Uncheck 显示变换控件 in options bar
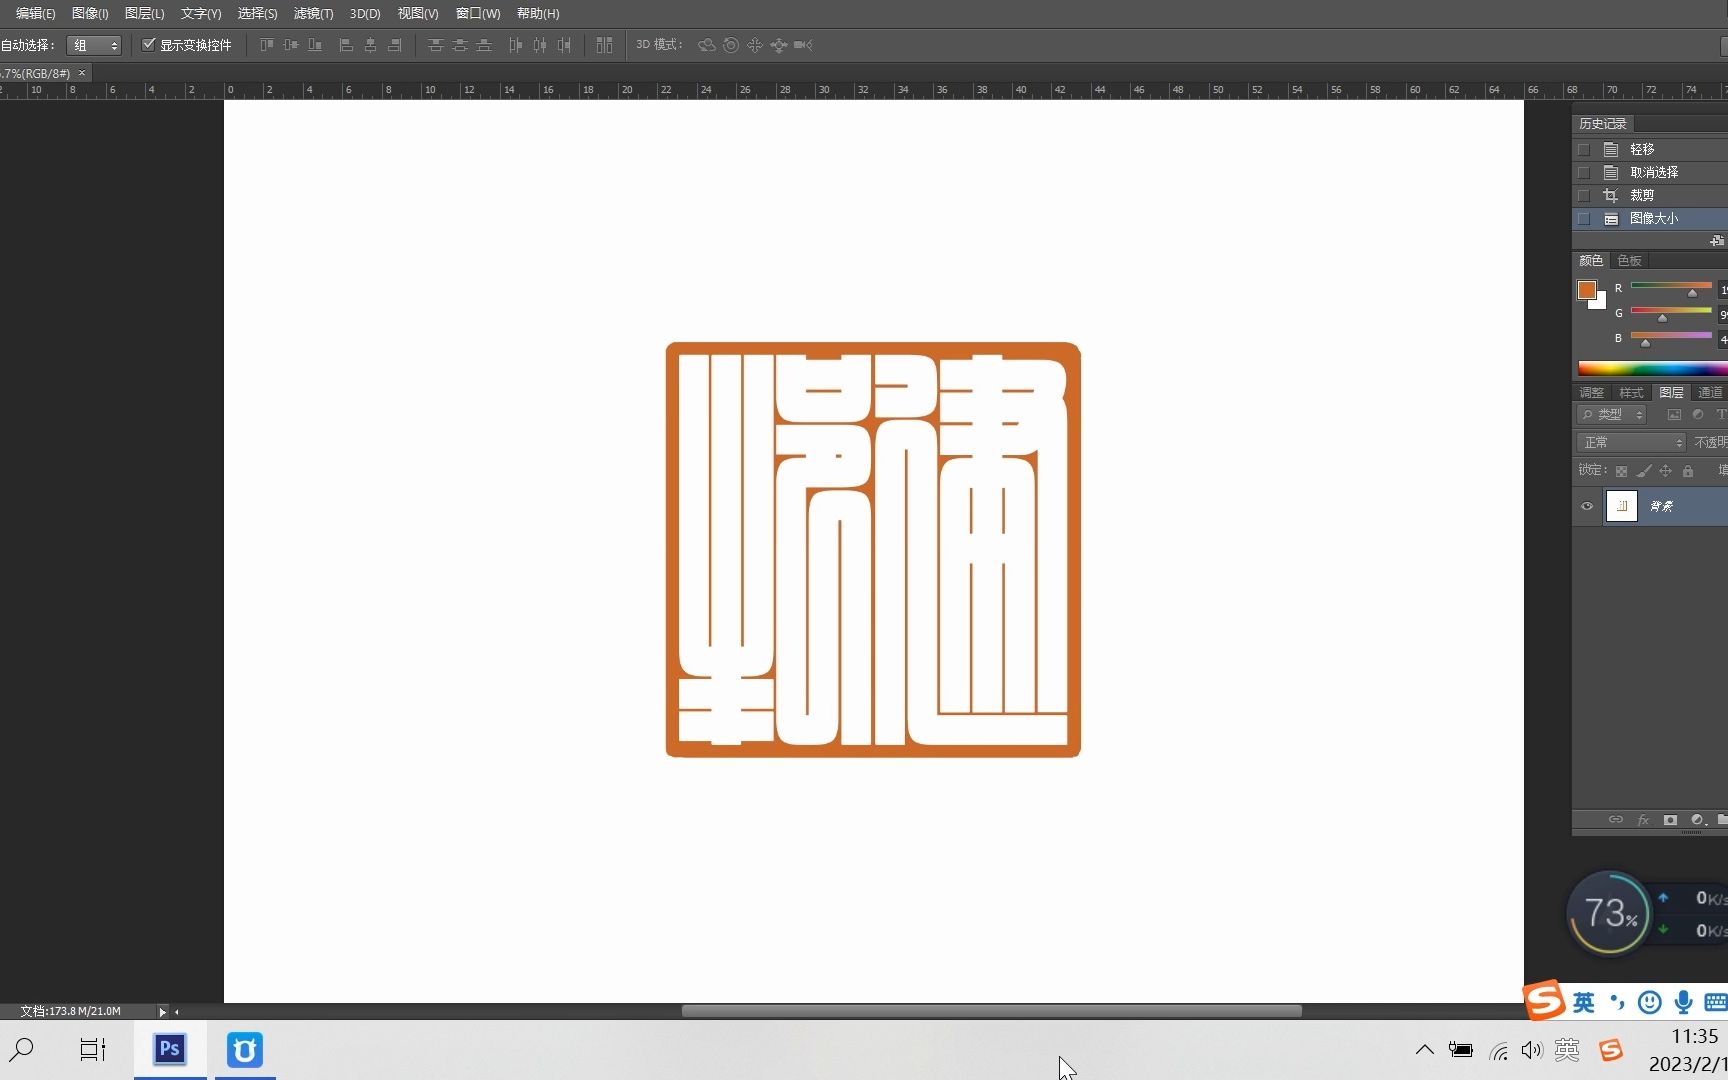This screenshot has width=1728, height=1080. point(148,45)
